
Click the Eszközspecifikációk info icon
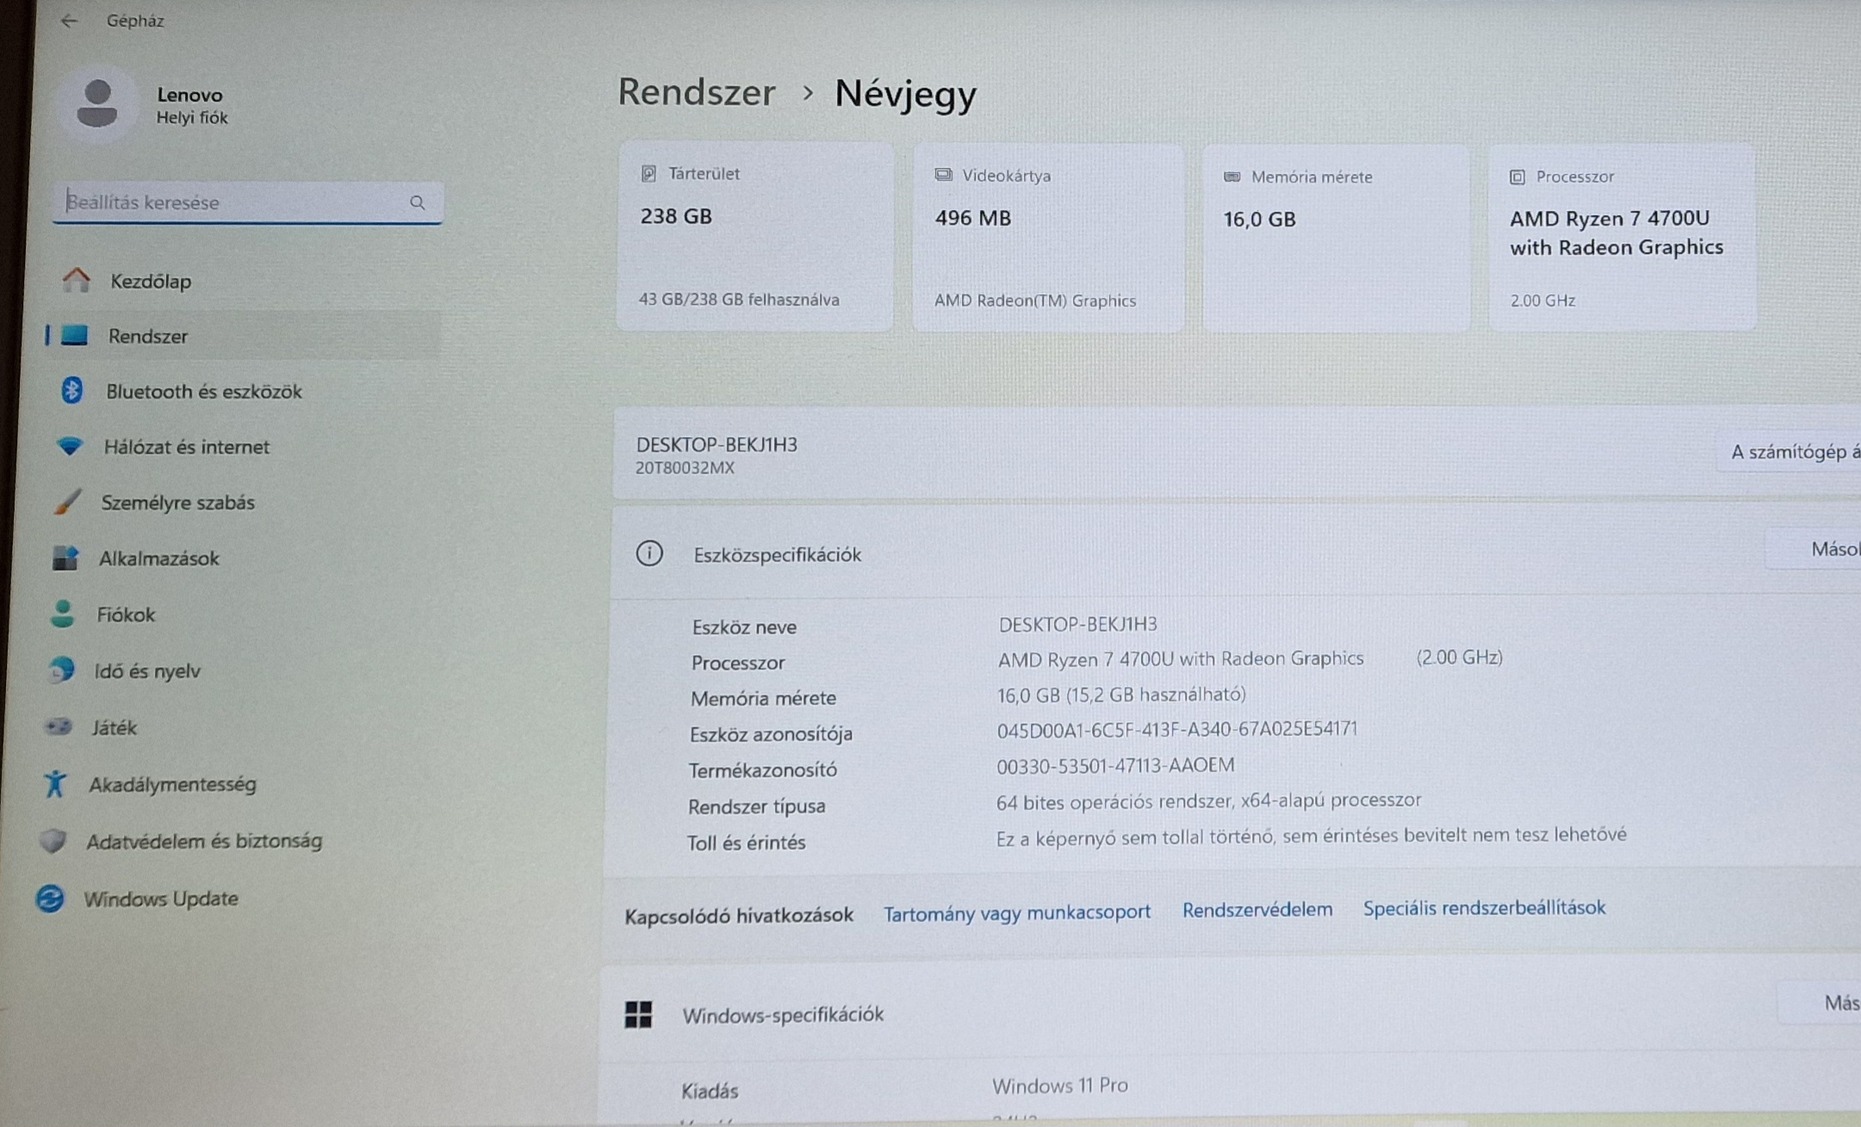tap(649, 553)
